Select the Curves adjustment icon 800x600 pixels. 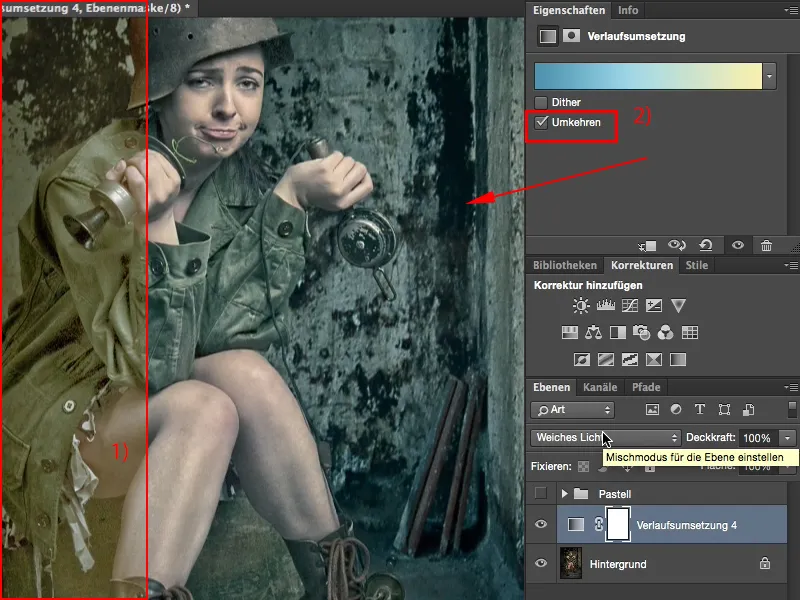(x=629, y=305)
